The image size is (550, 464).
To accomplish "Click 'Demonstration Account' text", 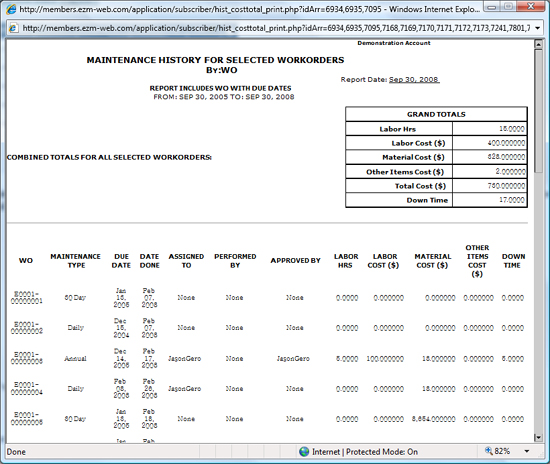I will 394,43.
